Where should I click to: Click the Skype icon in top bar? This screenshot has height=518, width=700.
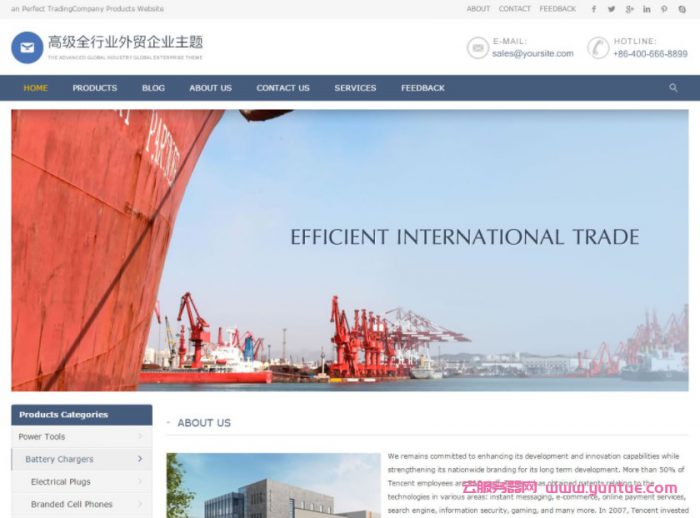[x=682, y=9]
